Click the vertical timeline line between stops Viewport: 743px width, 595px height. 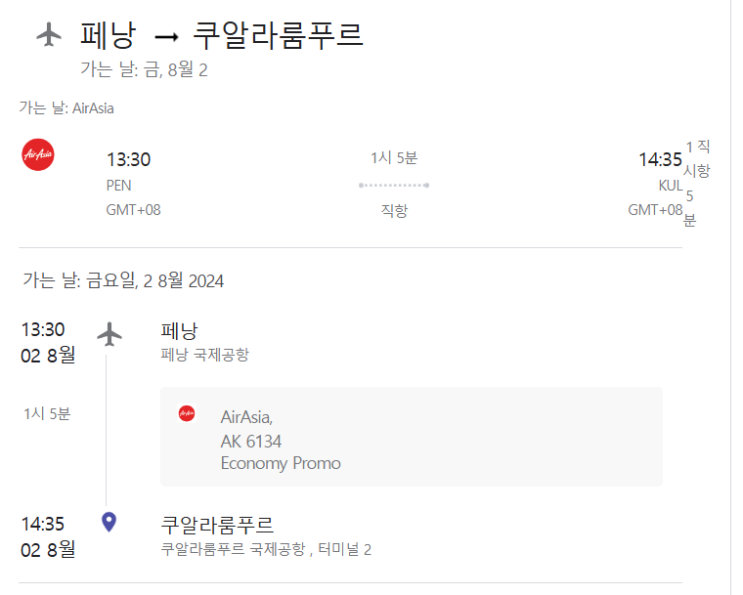(x=108, y=430)
